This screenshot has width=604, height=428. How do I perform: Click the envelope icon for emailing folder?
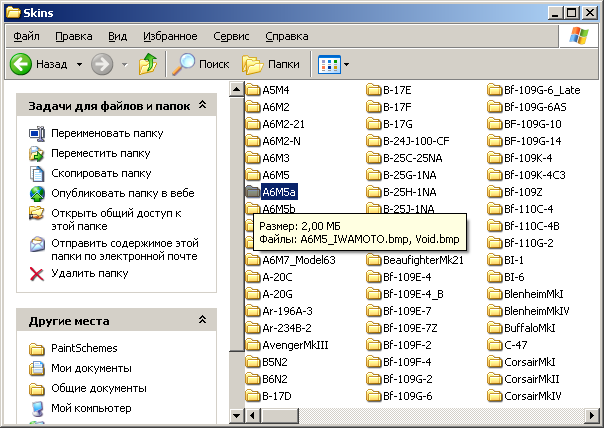37,244
